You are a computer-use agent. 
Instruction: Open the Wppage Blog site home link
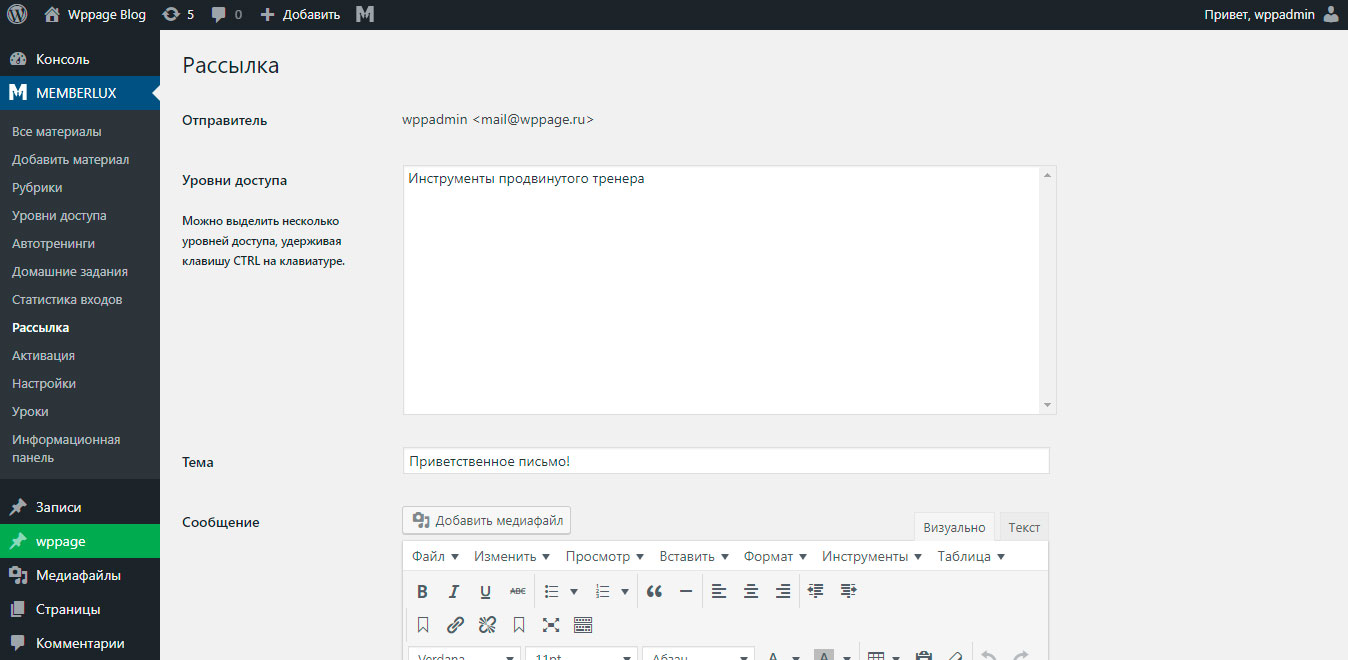(x=95, y=15)
